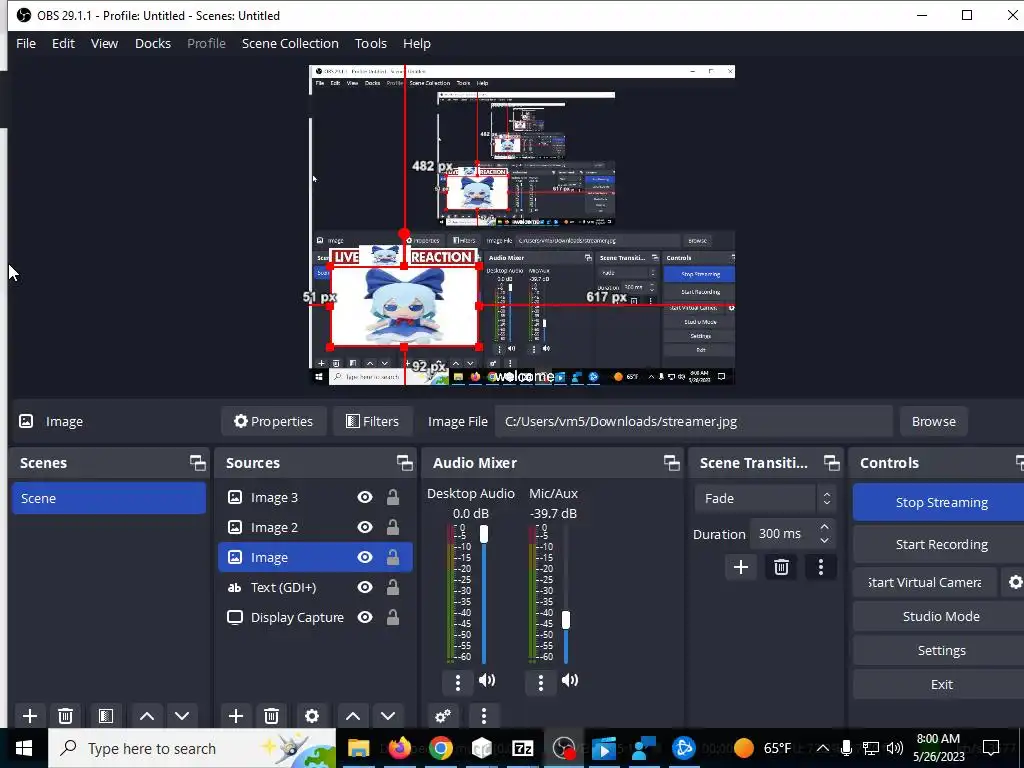Lock the Image 3 source
This screenshot has width=1024, height=768.
392,498
